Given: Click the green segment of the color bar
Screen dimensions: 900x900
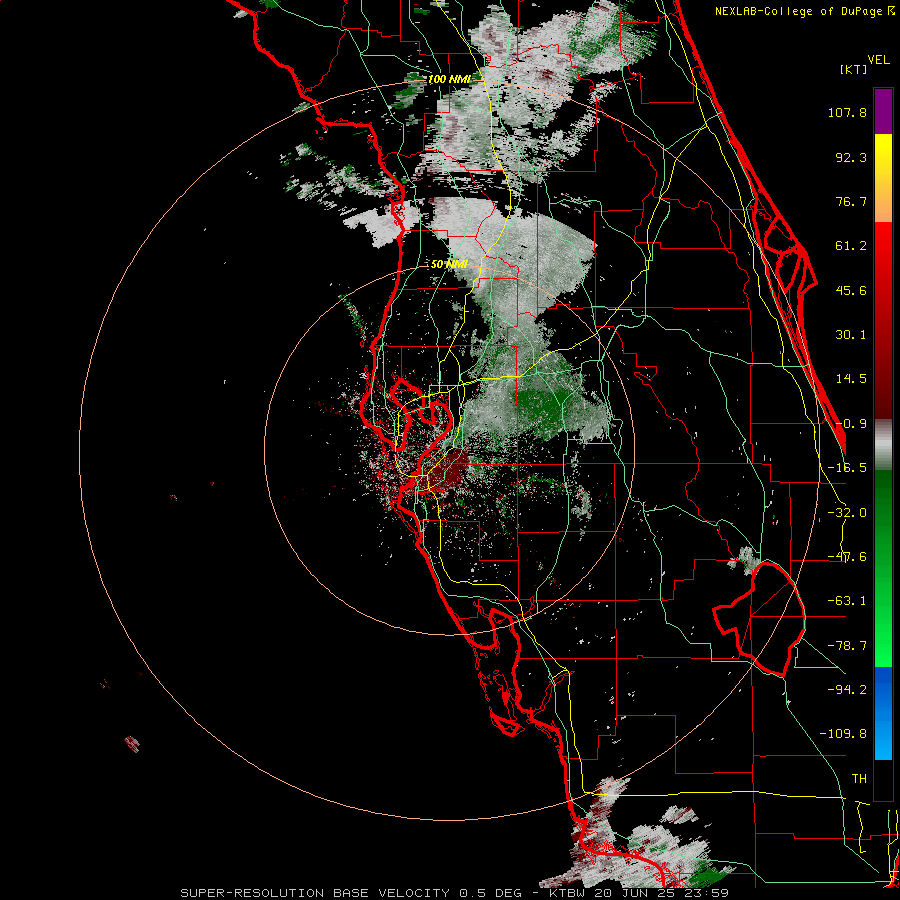Looking at the screenshot, I should pyautogui.click(x=883, y=568).
